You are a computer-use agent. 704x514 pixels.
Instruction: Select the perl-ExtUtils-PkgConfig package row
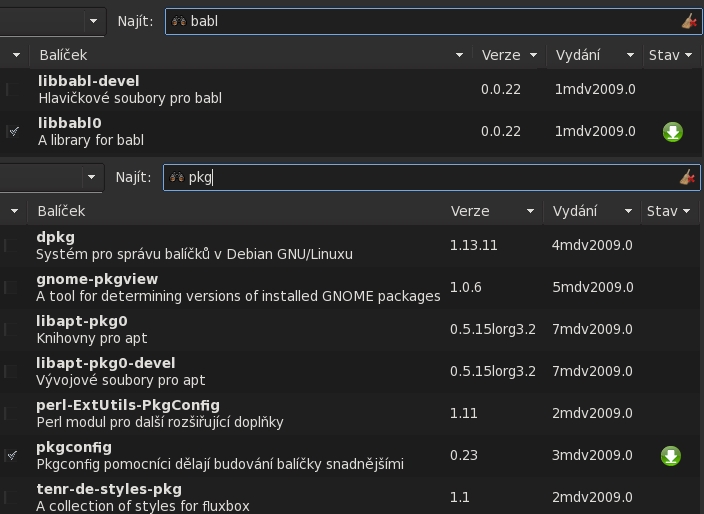pos(240,413)
